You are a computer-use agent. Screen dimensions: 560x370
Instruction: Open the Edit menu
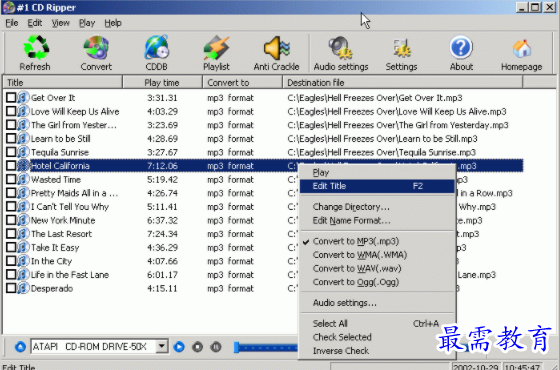35,23
